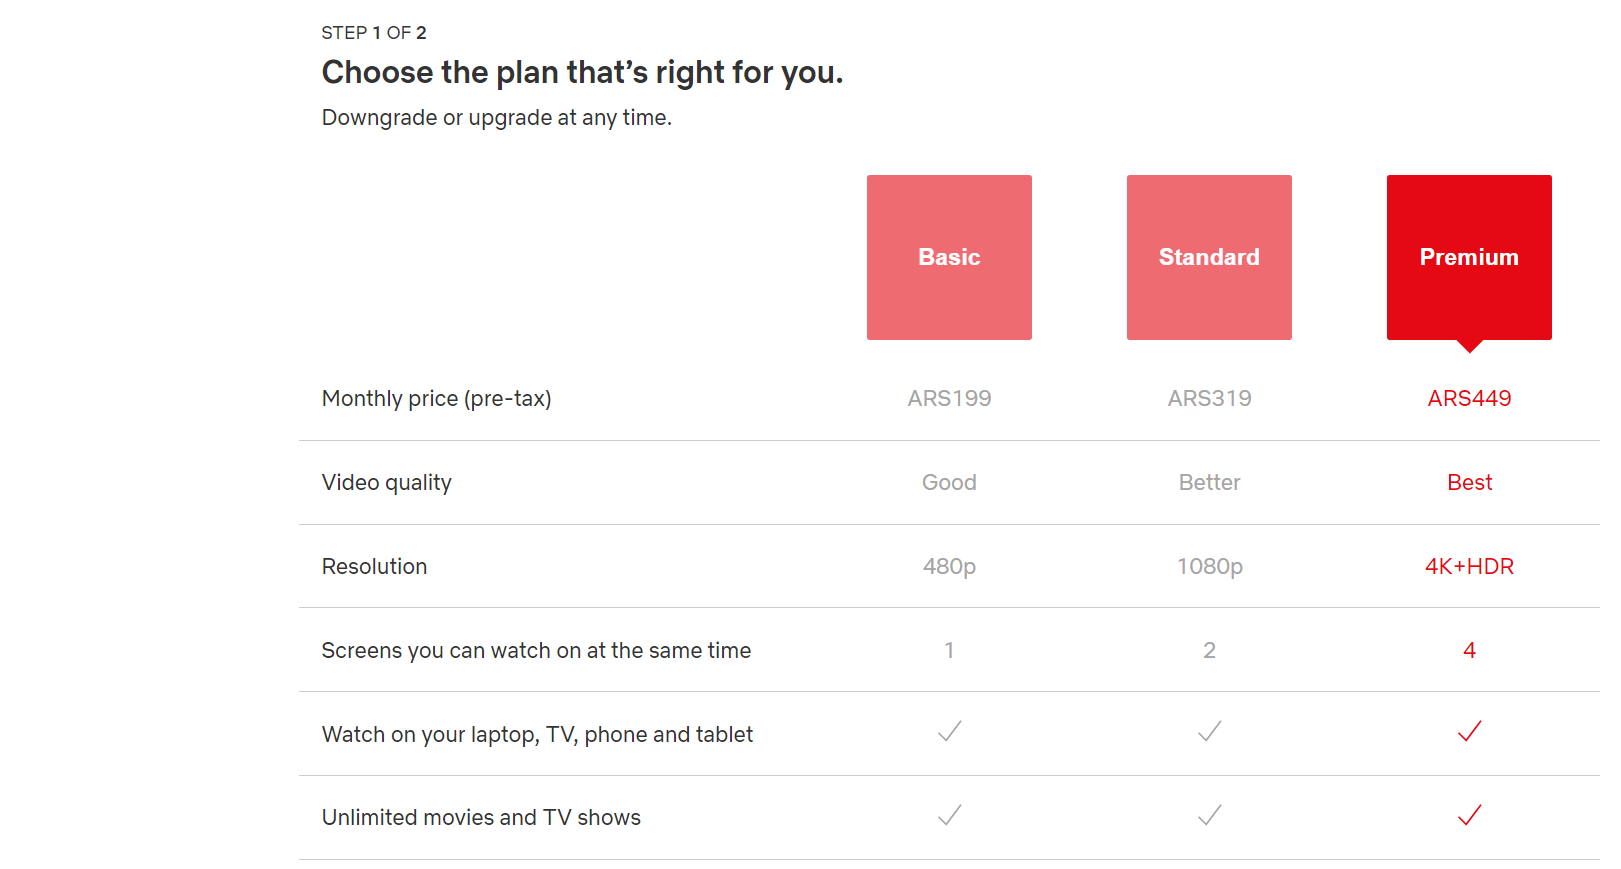Select the Basic plan tile

(x=949, y=257)
